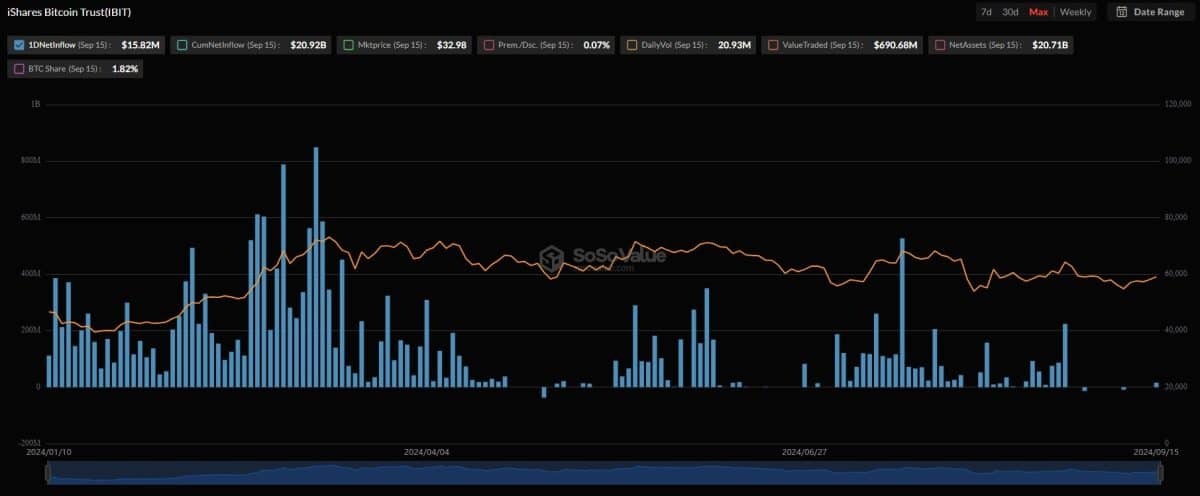Click the BTC Share value 1.82%
The width and height of the screenshot is (1200, 496).
click(x=125, y=69)
